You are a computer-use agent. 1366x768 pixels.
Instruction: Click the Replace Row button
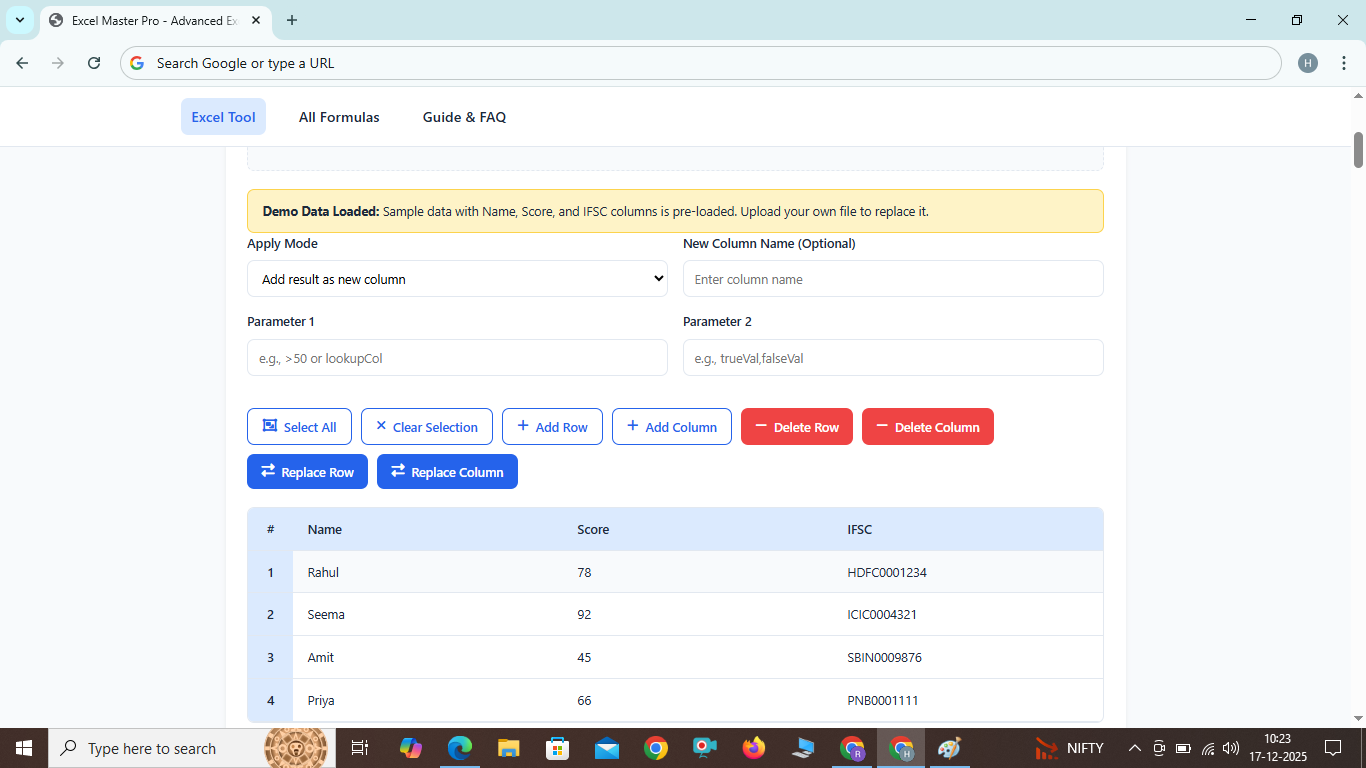tap(307, 471)
